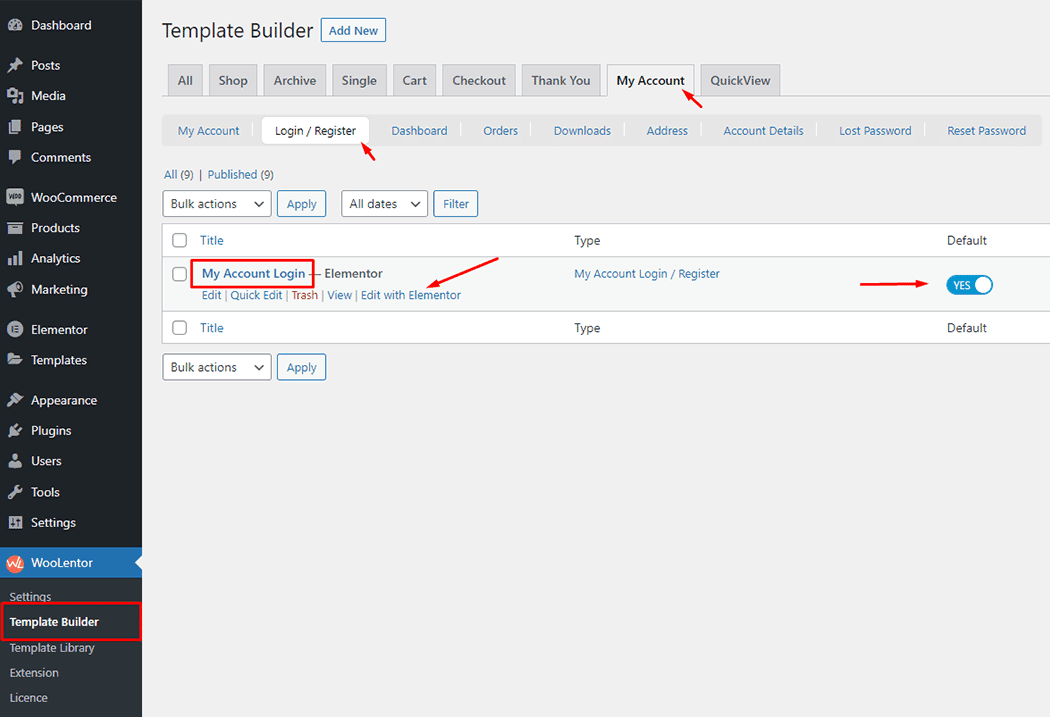
Task: Click the Add New button
Action: coord(353,31)
